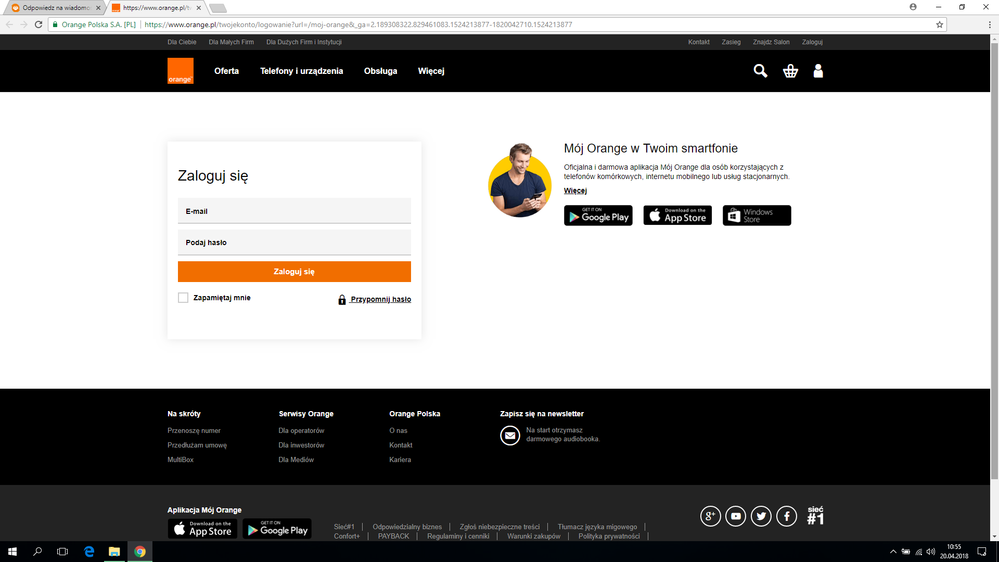Image resolution: width=999 pixels, height=562 pixels.
Task: Click the Orange logo in header
Action: pos(180,71)
